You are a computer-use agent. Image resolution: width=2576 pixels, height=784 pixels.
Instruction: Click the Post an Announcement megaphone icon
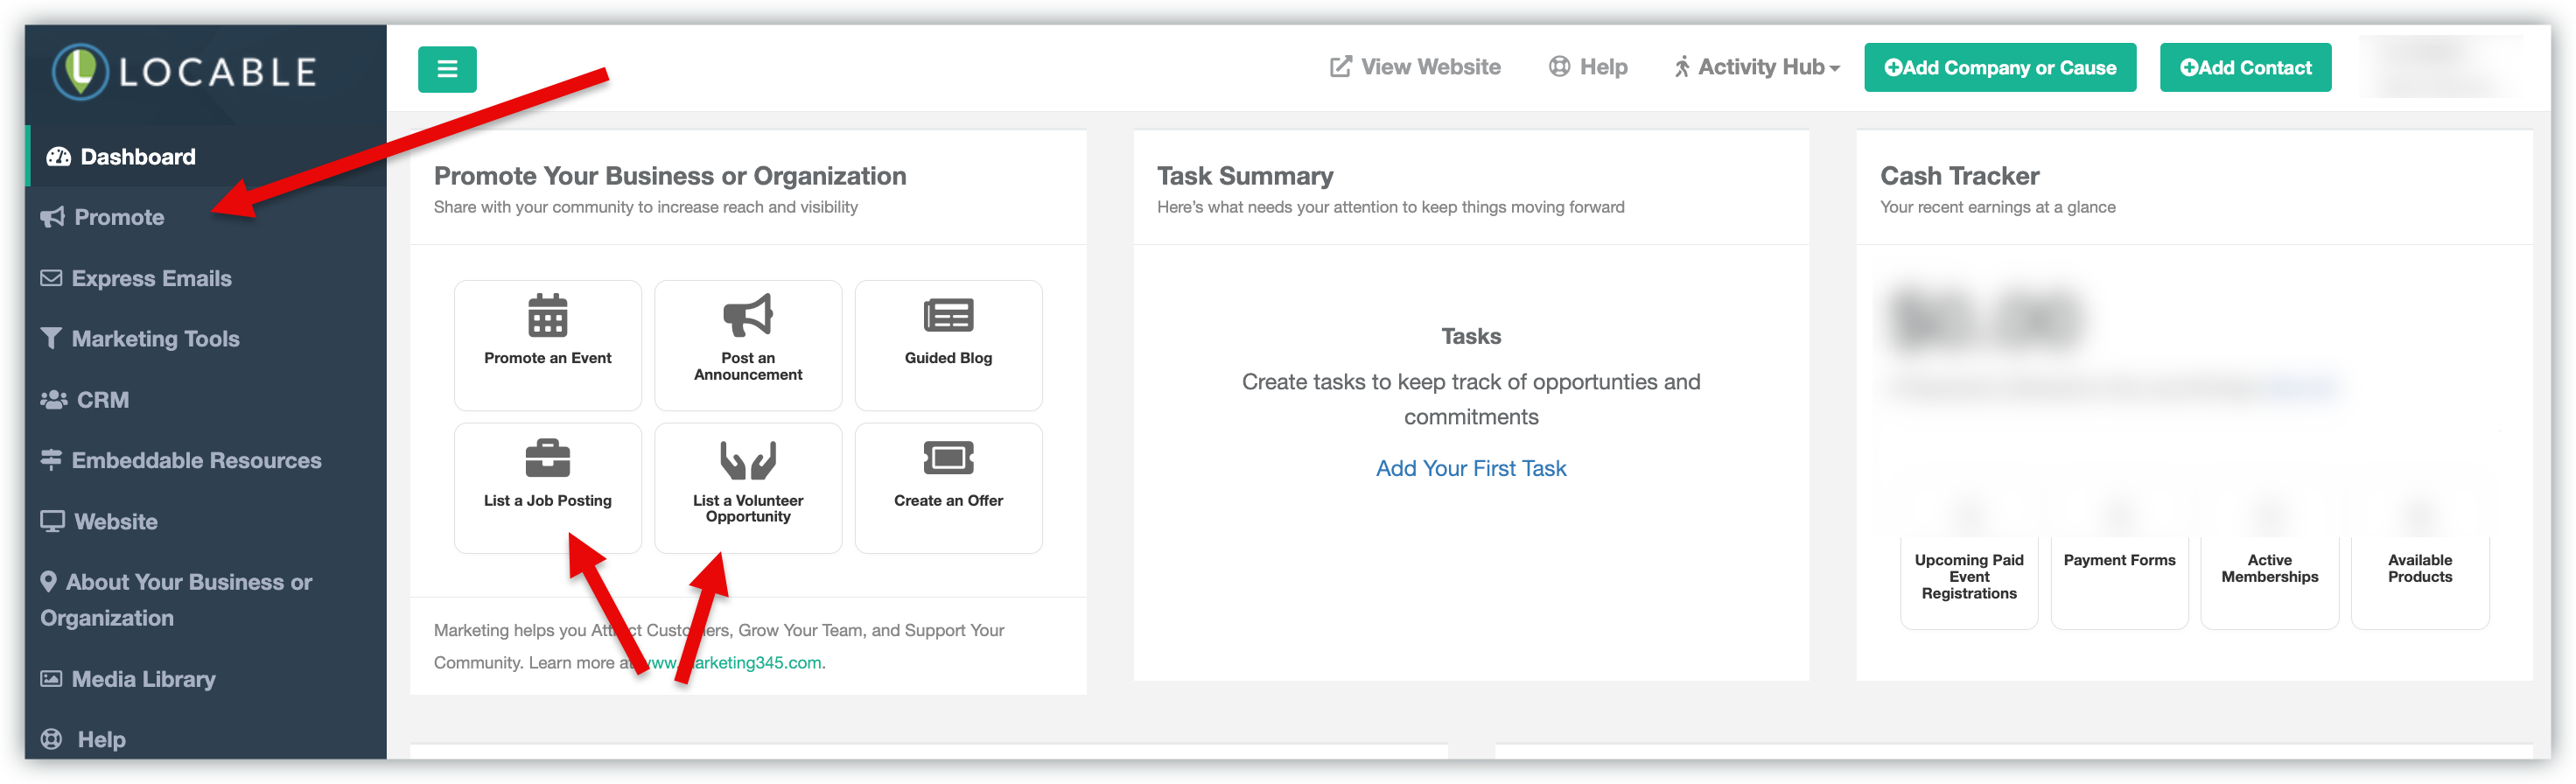(748, 316)
